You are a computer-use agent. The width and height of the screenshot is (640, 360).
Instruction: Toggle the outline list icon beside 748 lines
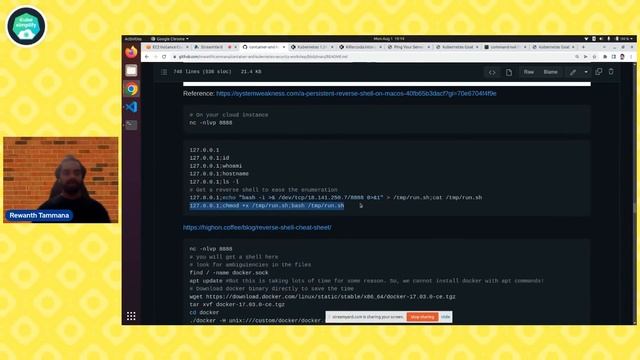tap(164, 72)
